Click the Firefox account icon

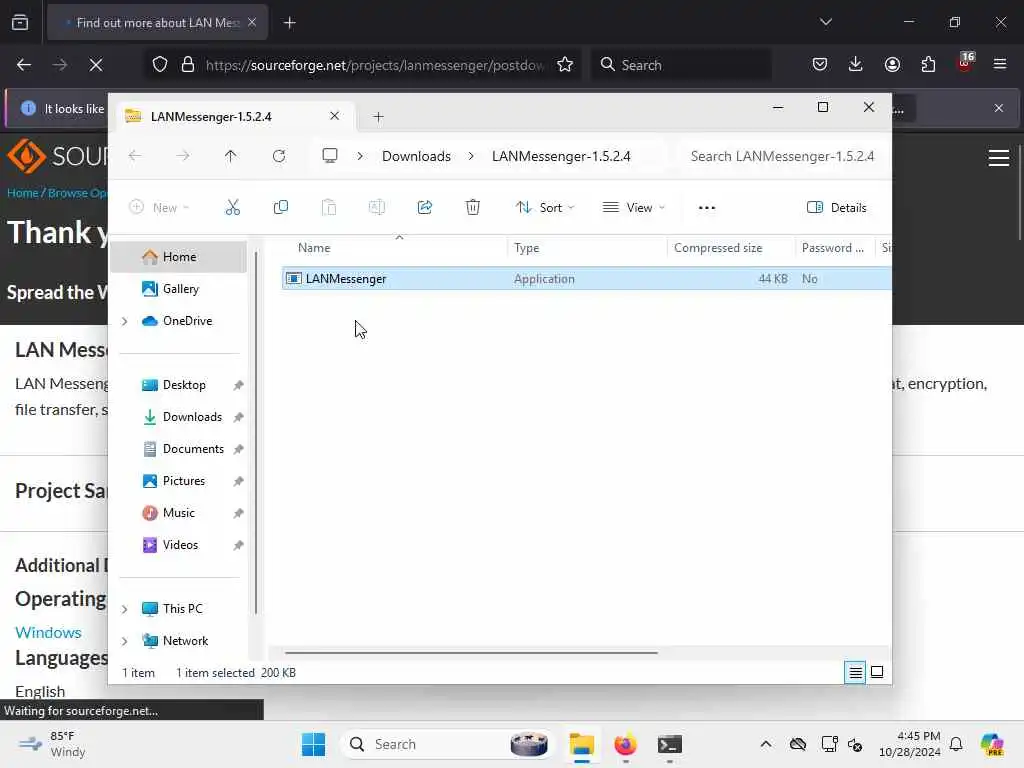tap(892, 64)
